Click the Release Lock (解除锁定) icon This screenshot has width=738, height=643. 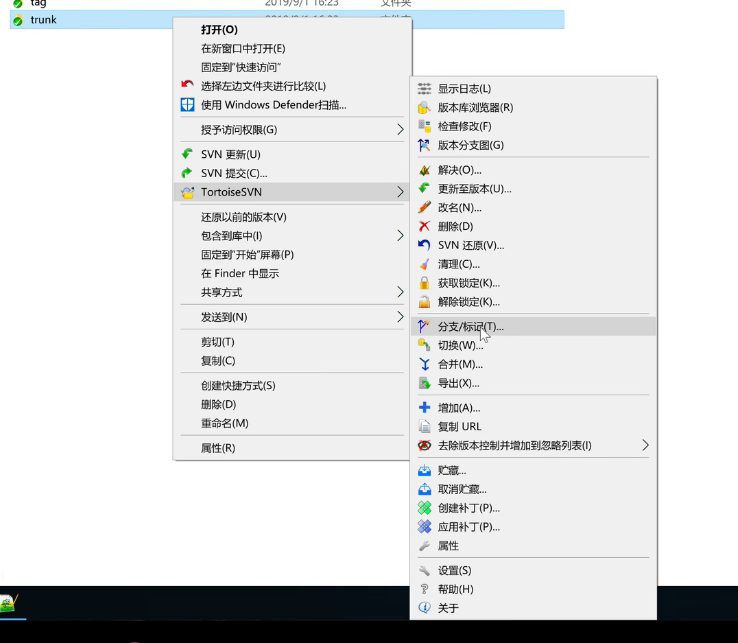424,302
